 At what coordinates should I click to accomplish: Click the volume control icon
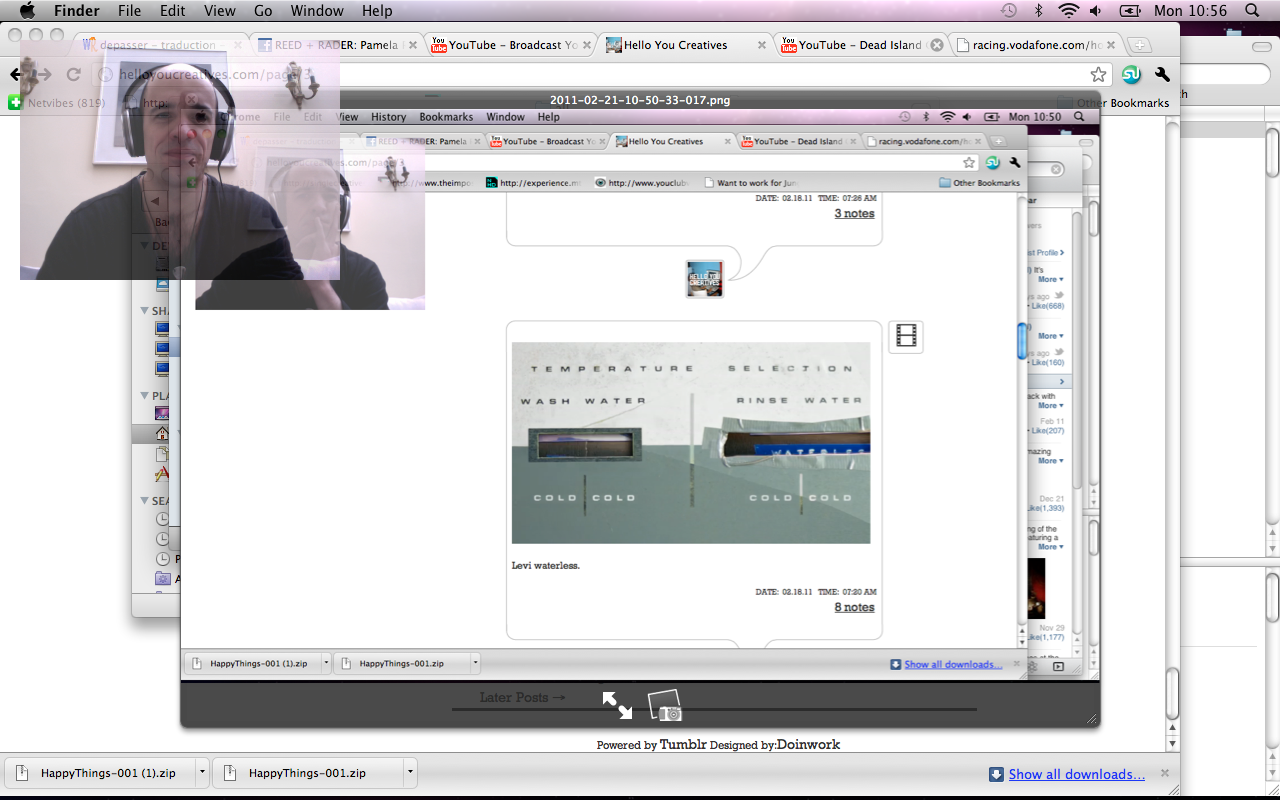(1096, 11)
